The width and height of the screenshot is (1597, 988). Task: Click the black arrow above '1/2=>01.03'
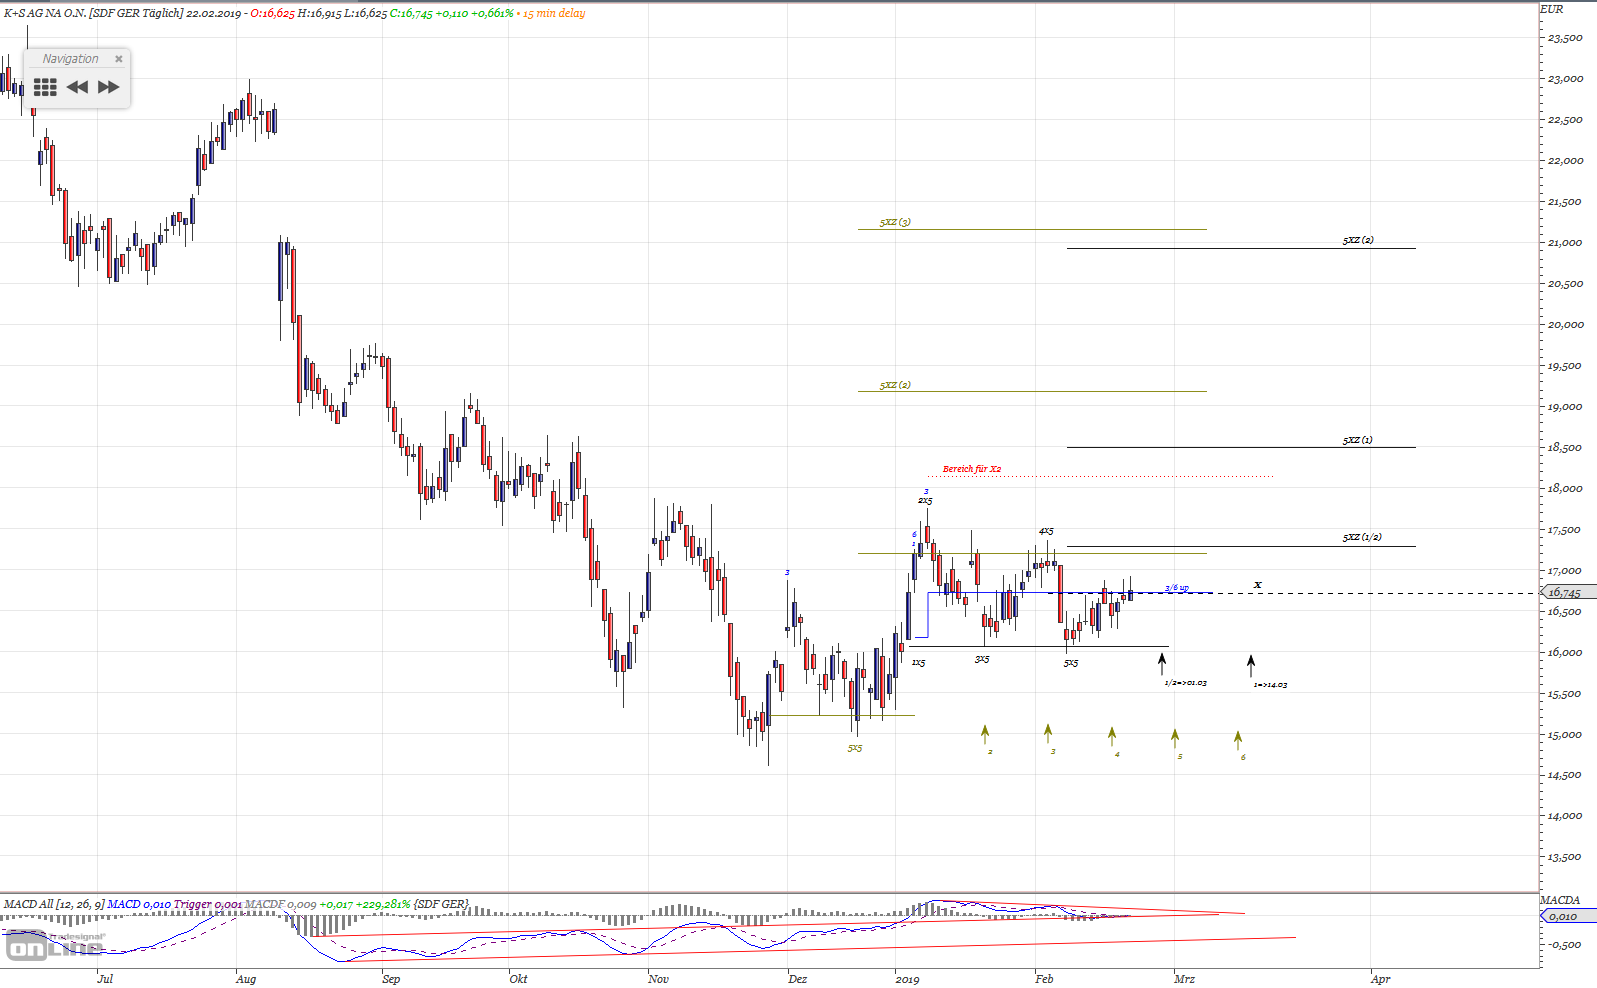tap(1162, 663)
